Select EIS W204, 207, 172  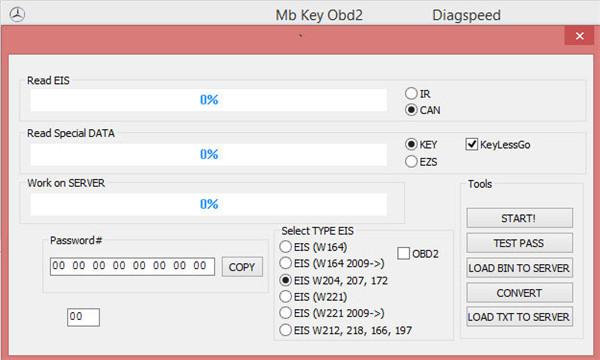click(x=285, y=280)
